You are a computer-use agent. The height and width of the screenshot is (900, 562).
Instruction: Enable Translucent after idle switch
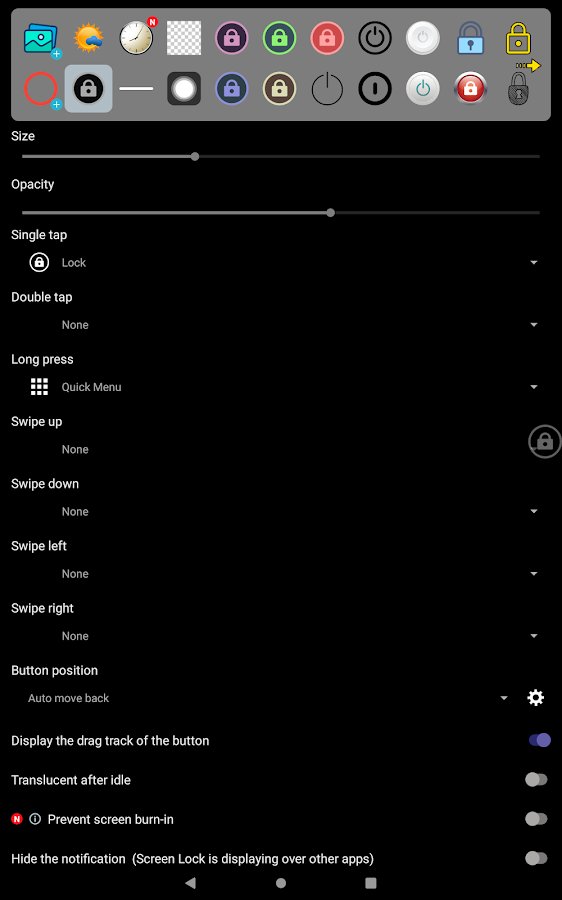pos(536,779)
